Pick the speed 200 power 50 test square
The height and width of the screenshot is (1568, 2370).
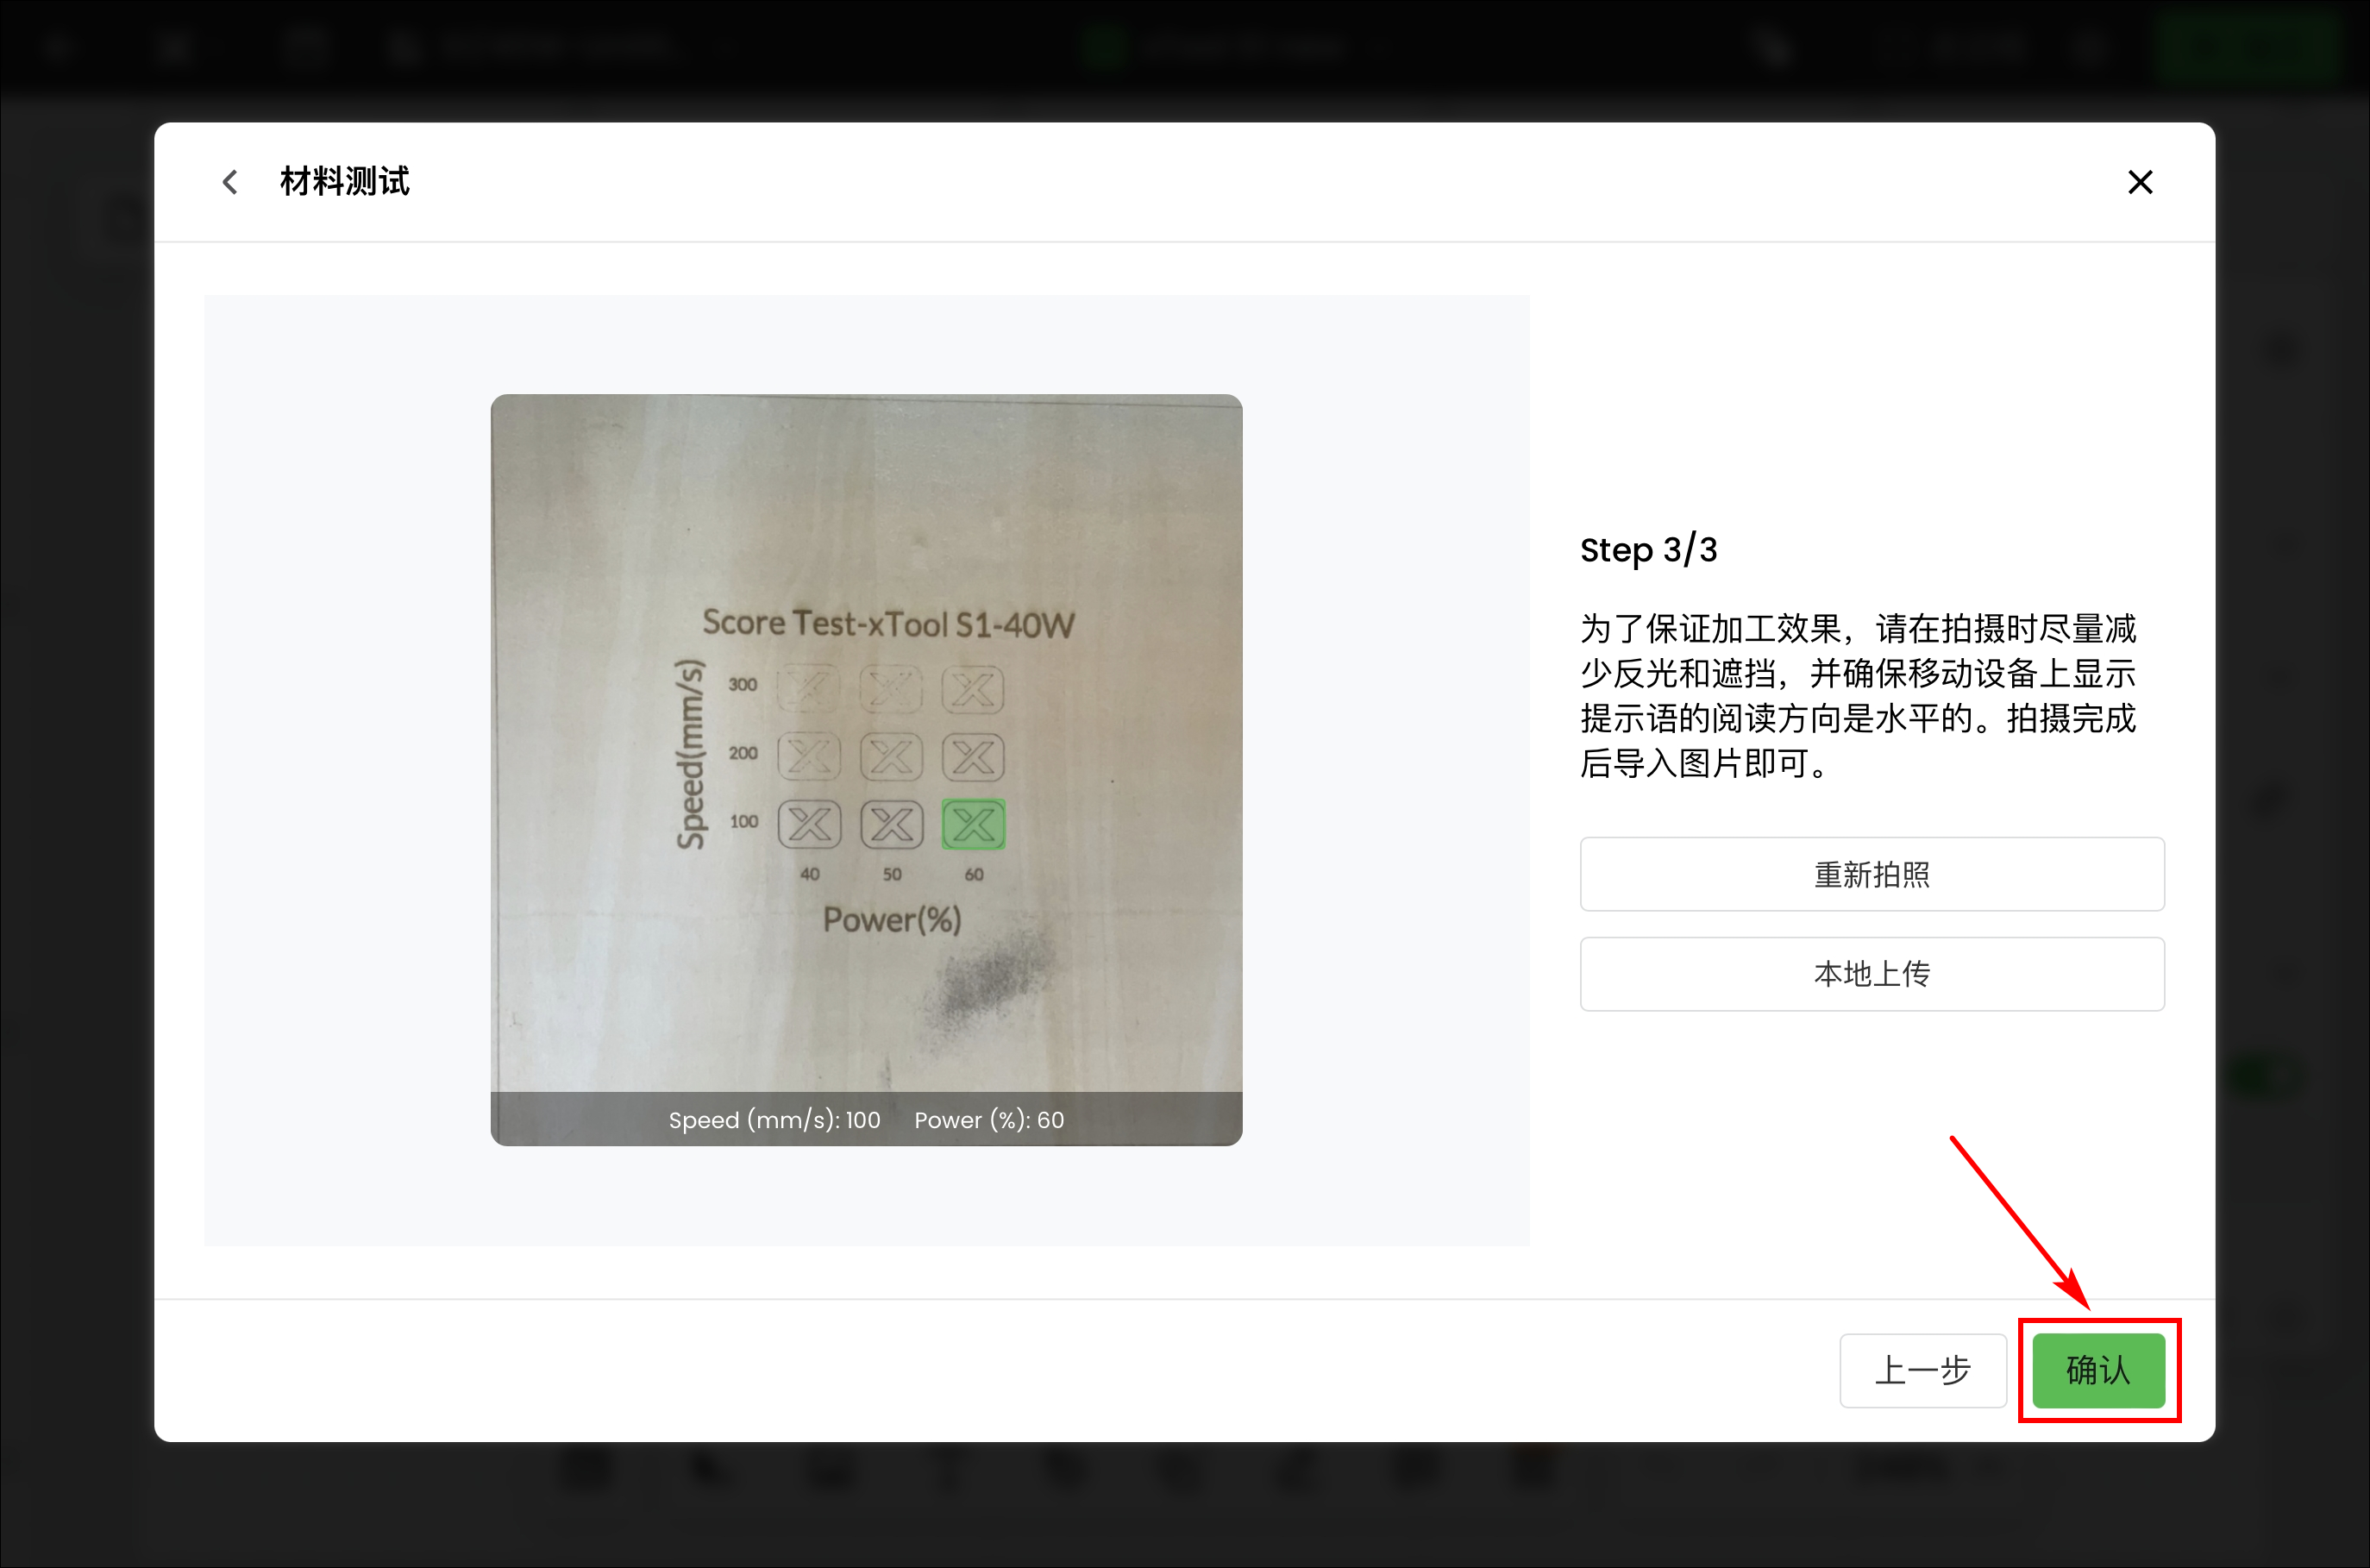click(891, 757)
